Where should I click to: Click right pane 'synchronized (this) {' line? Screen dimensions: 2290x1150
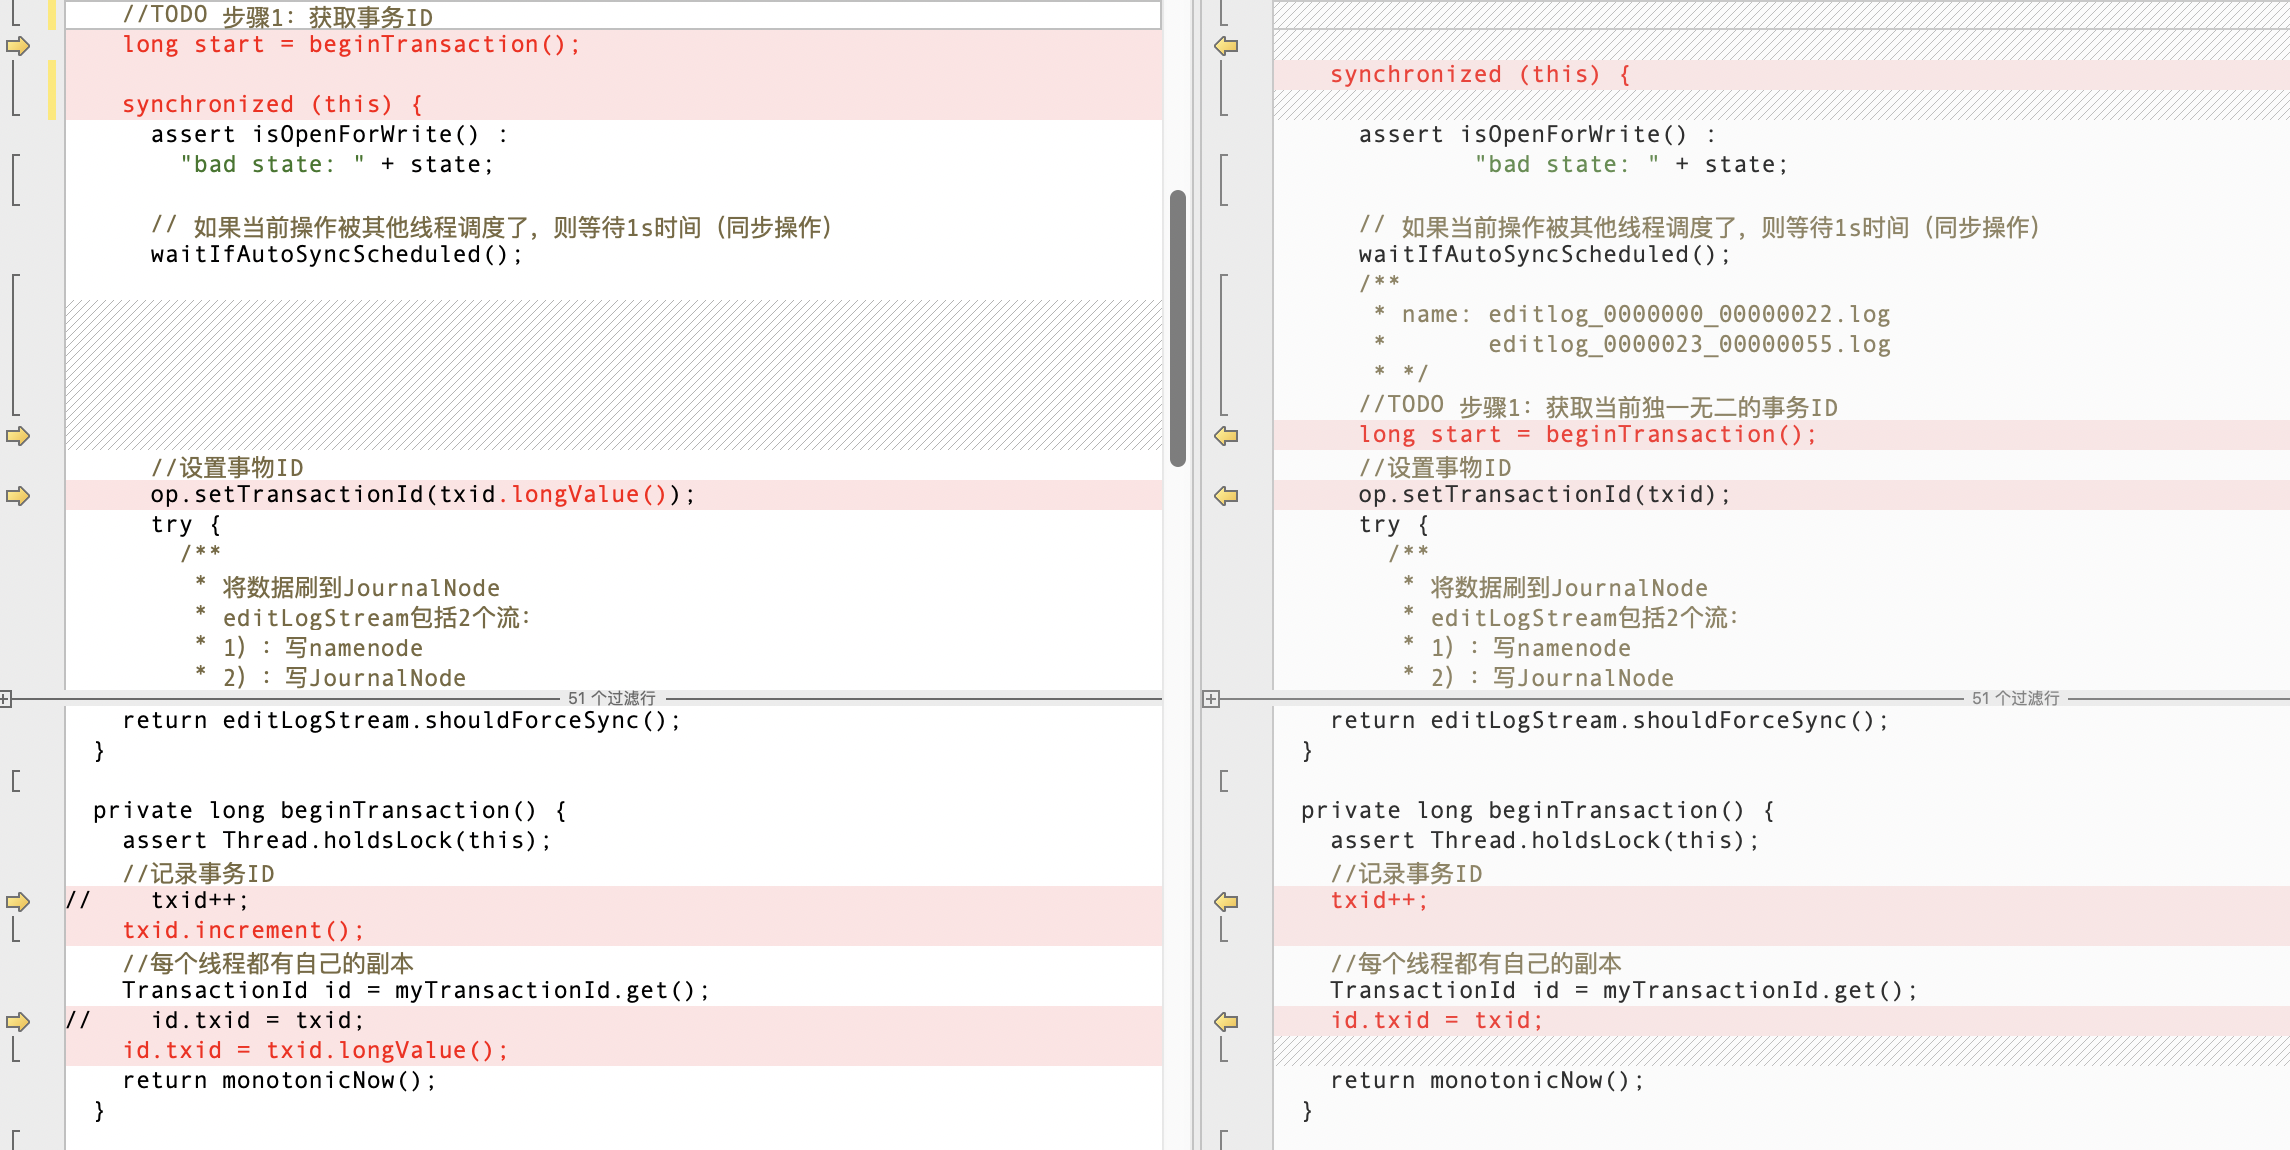tap(1480, 75)
